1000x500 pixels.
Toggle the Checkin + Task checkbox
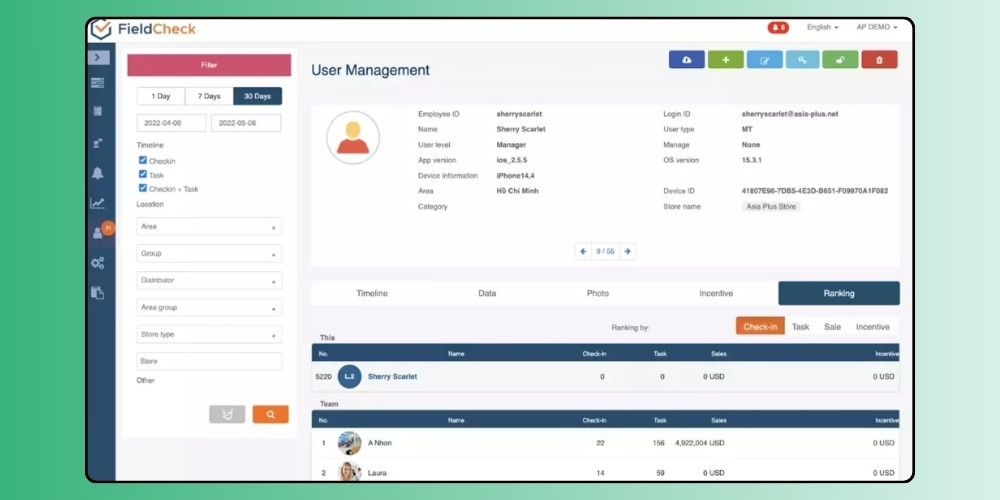(x=143, y=187)
